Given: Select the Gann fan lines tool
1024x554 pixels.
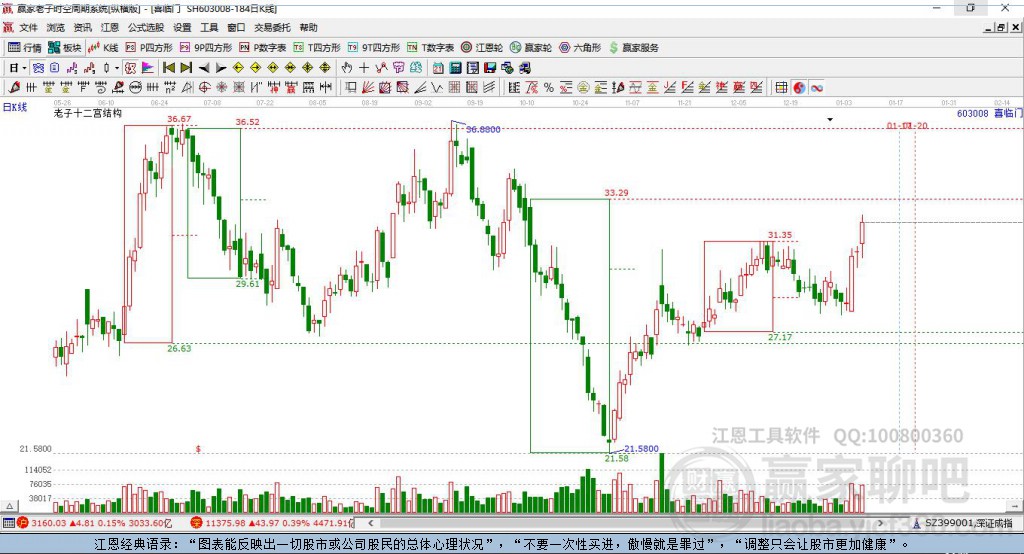Looking at the screenshot, I should pyautogui.click(x=368, y=88).
